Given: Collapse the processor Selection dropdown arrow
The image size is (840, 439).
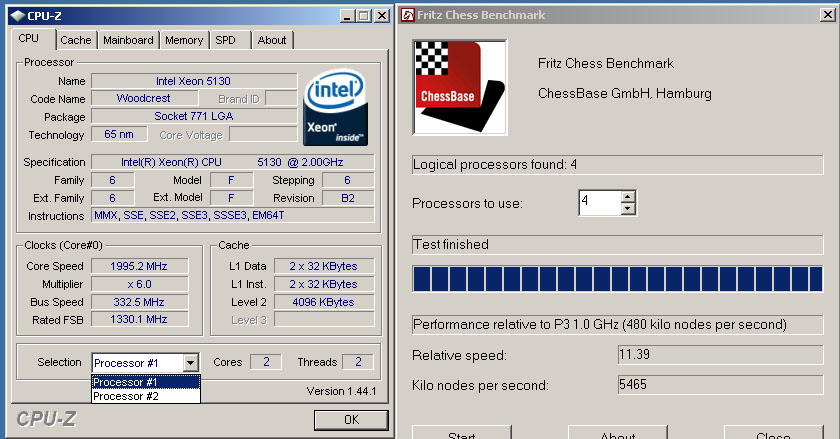Looking at the screenshot, I should click(190, 363).
